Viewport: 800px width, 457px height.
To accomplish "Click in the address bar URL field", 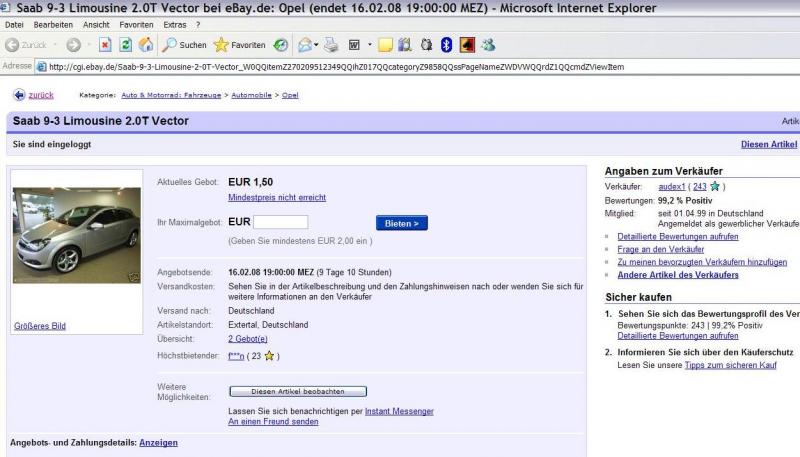I will coord(418,67).
